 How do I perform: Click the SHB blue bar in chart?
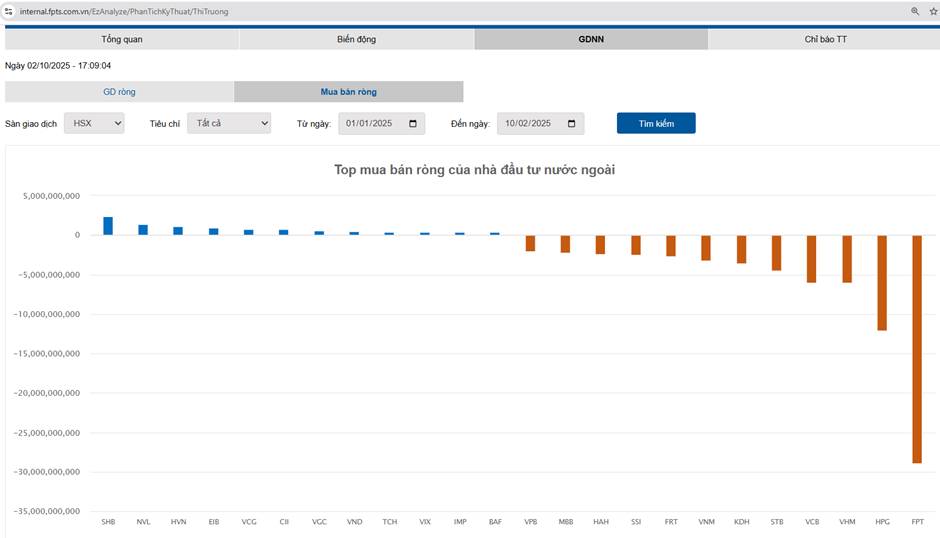click(108, 226)
